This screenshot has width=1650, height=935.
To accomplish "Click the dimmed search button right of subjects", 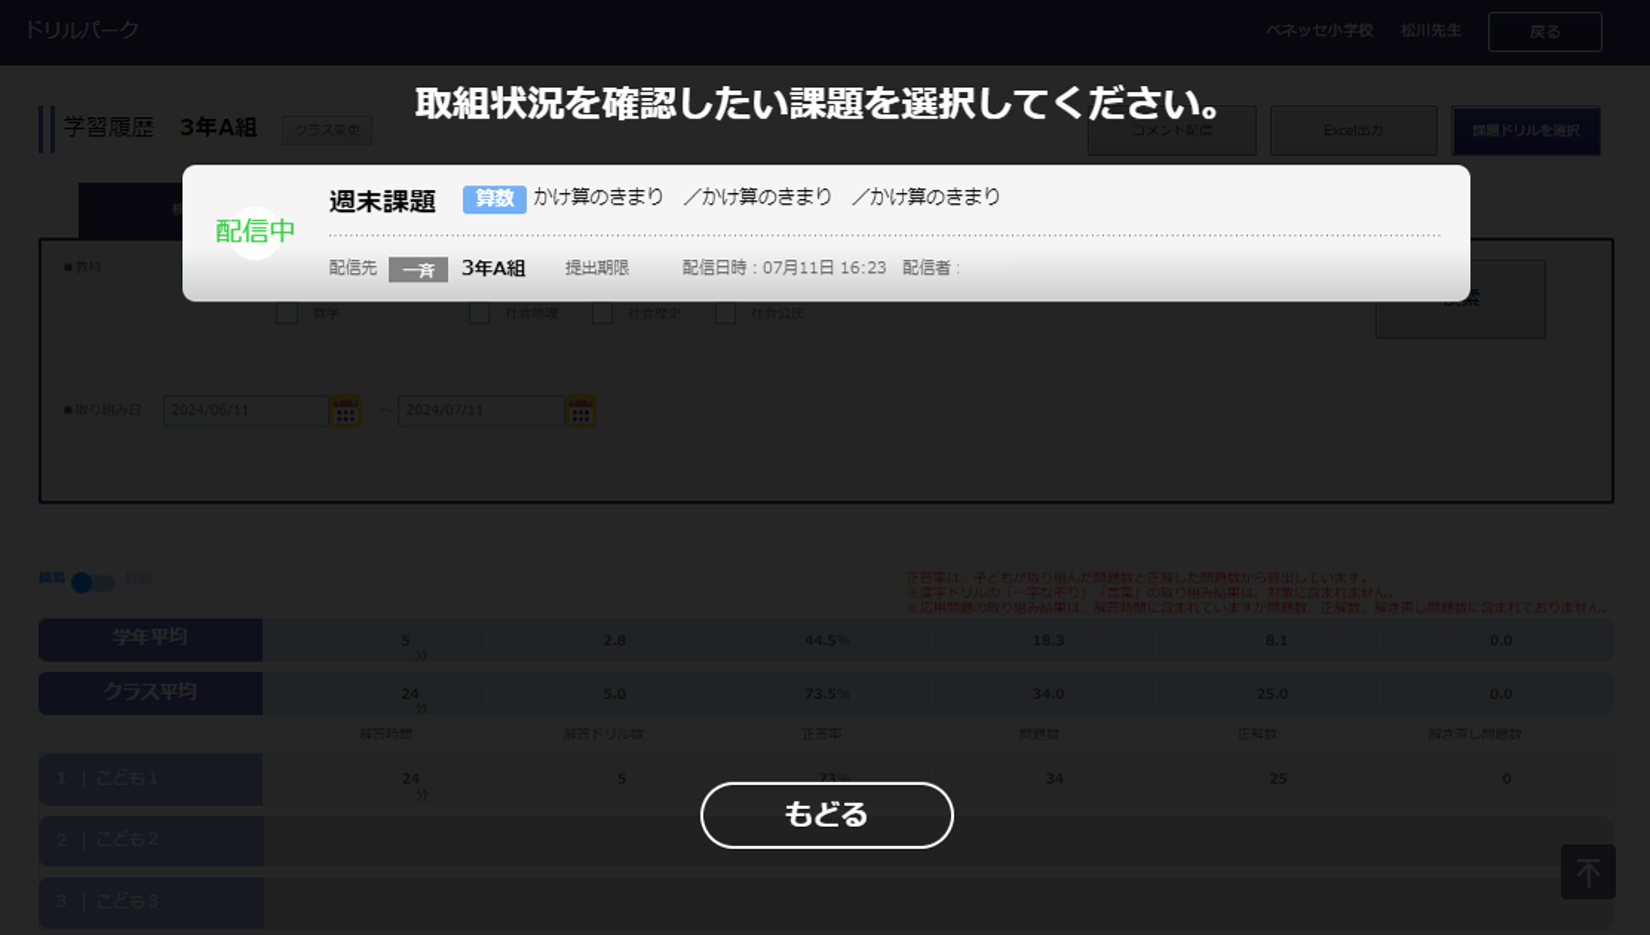I will click(1460, 299).
